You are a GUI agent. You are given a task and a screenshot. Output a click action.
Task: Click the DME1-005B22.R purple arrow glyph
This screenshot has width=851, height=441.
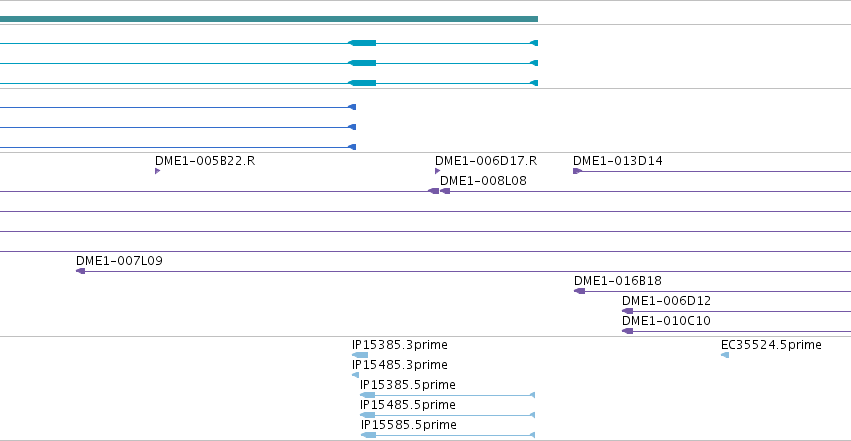[x=157, y=171]
